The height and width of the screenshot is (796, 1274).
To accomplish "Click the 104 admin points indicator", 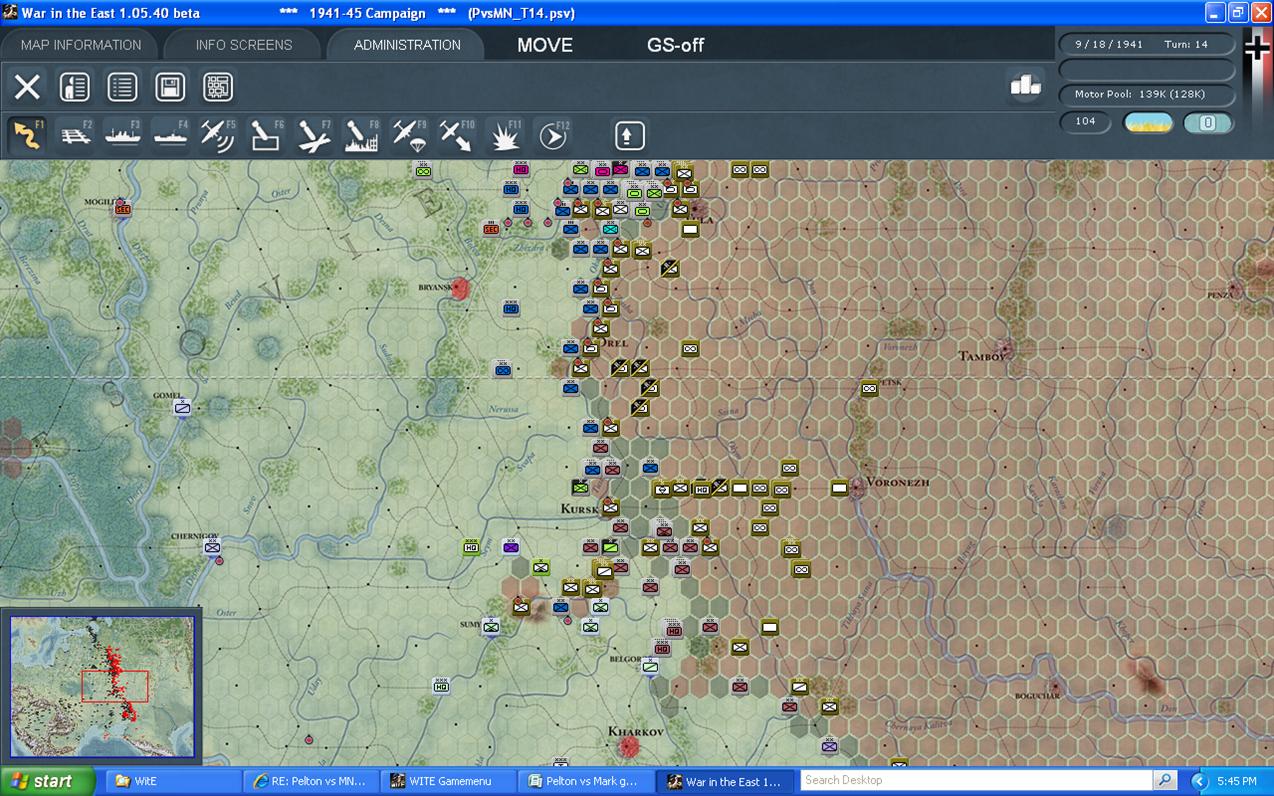I will (1086, 121).
